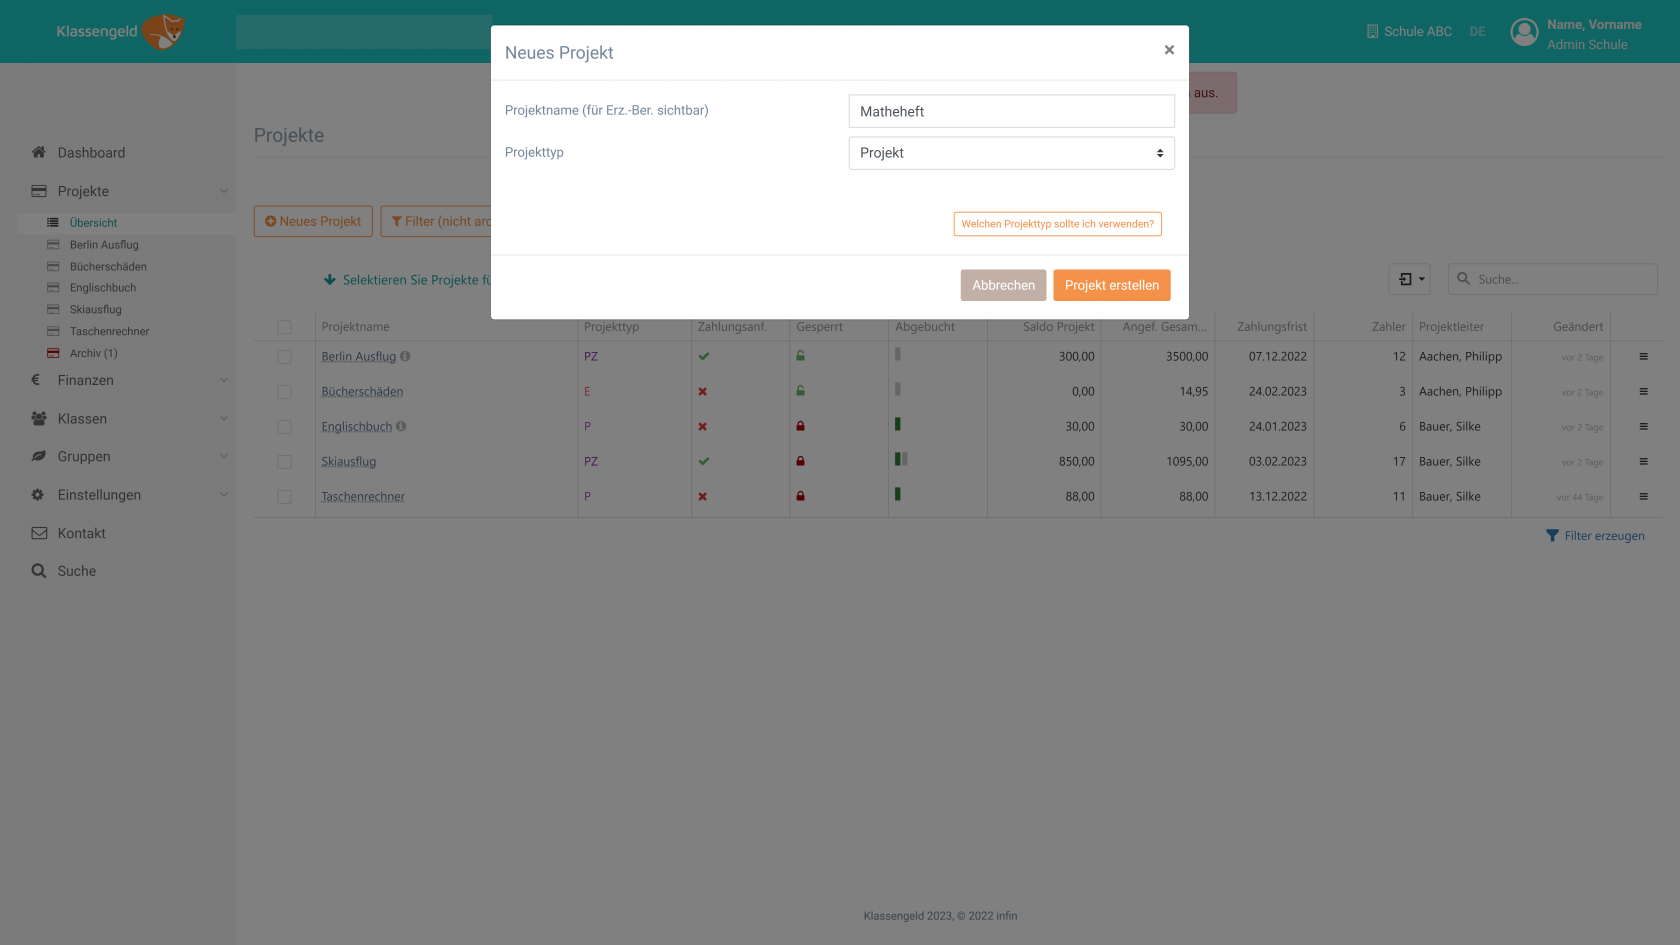Toggle the select-all projects checkbox
The image size is (1680, 945).
tap(284, 327)
